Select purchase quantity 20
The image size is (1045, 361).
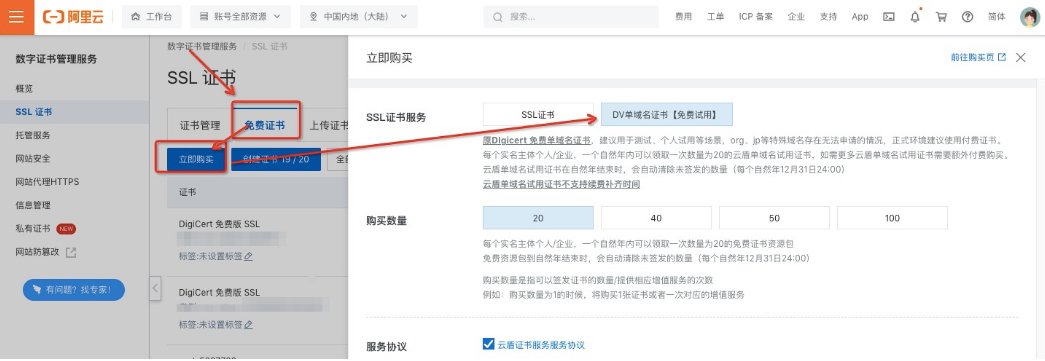[x=538, y=218]
